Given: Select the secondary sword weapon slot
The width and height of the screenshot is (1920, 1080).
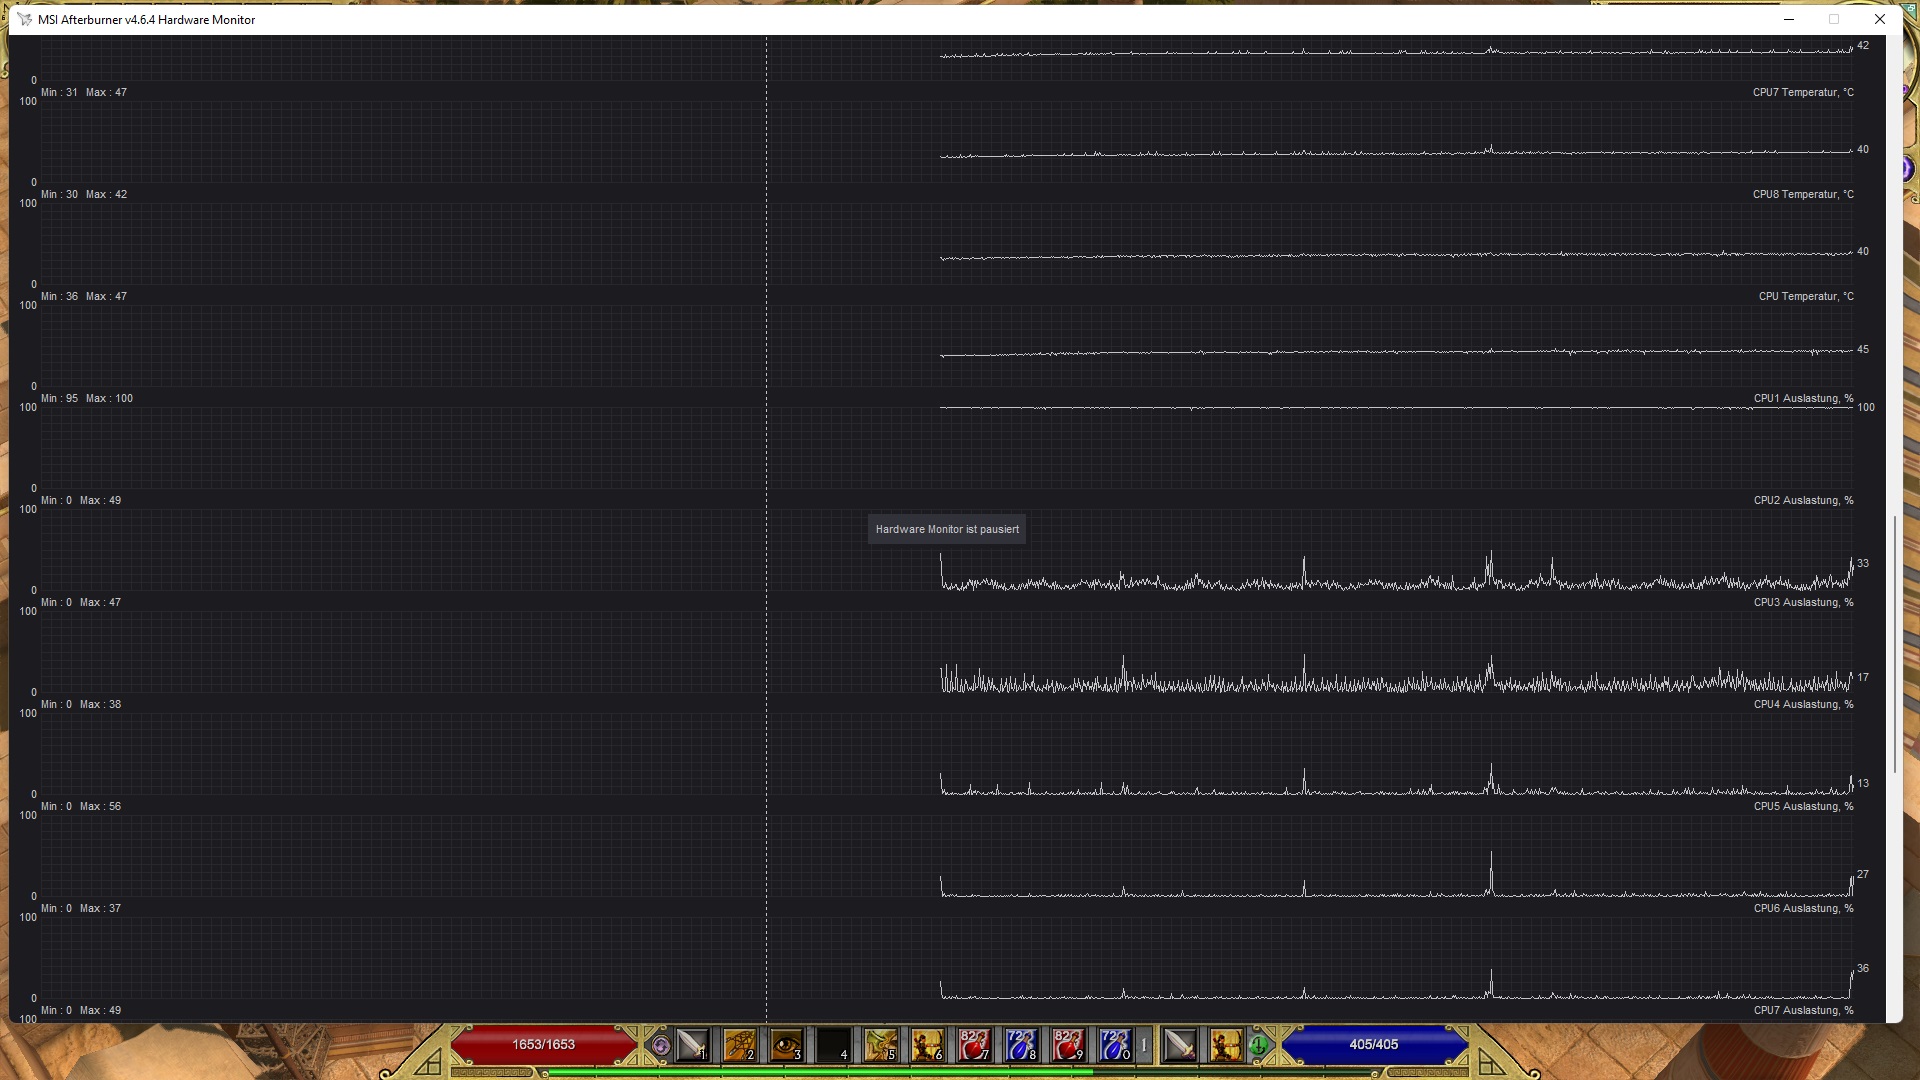Looking at the screenshot, I should coord(1179,1046).
